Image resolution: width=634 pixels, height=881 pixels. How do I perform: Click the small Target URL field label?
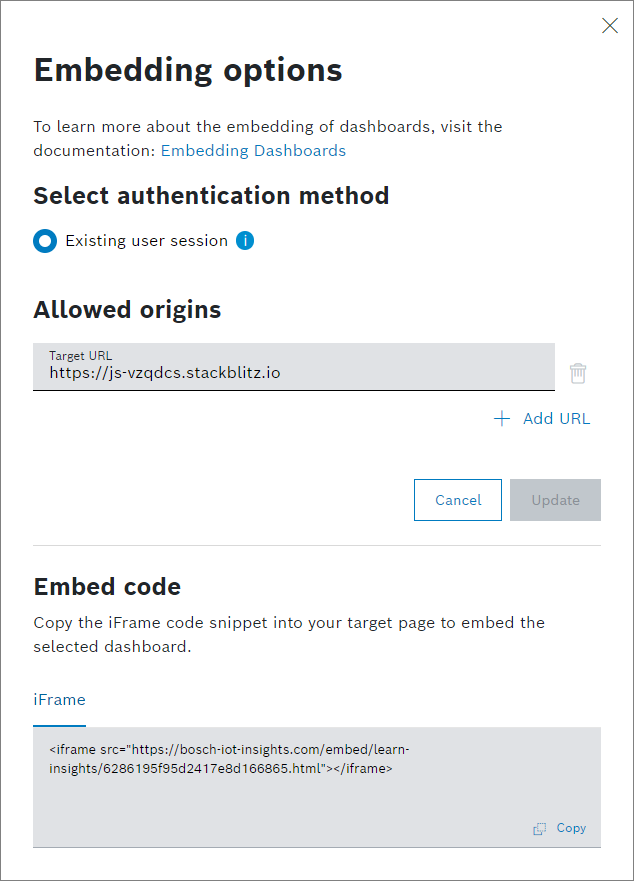coord(81,356)
